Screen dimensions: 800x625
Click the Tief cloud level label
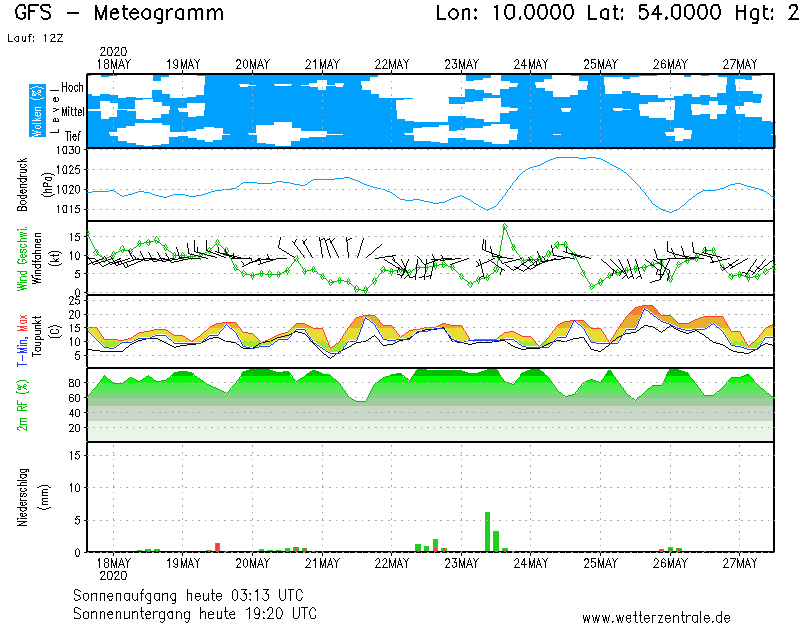72,136
